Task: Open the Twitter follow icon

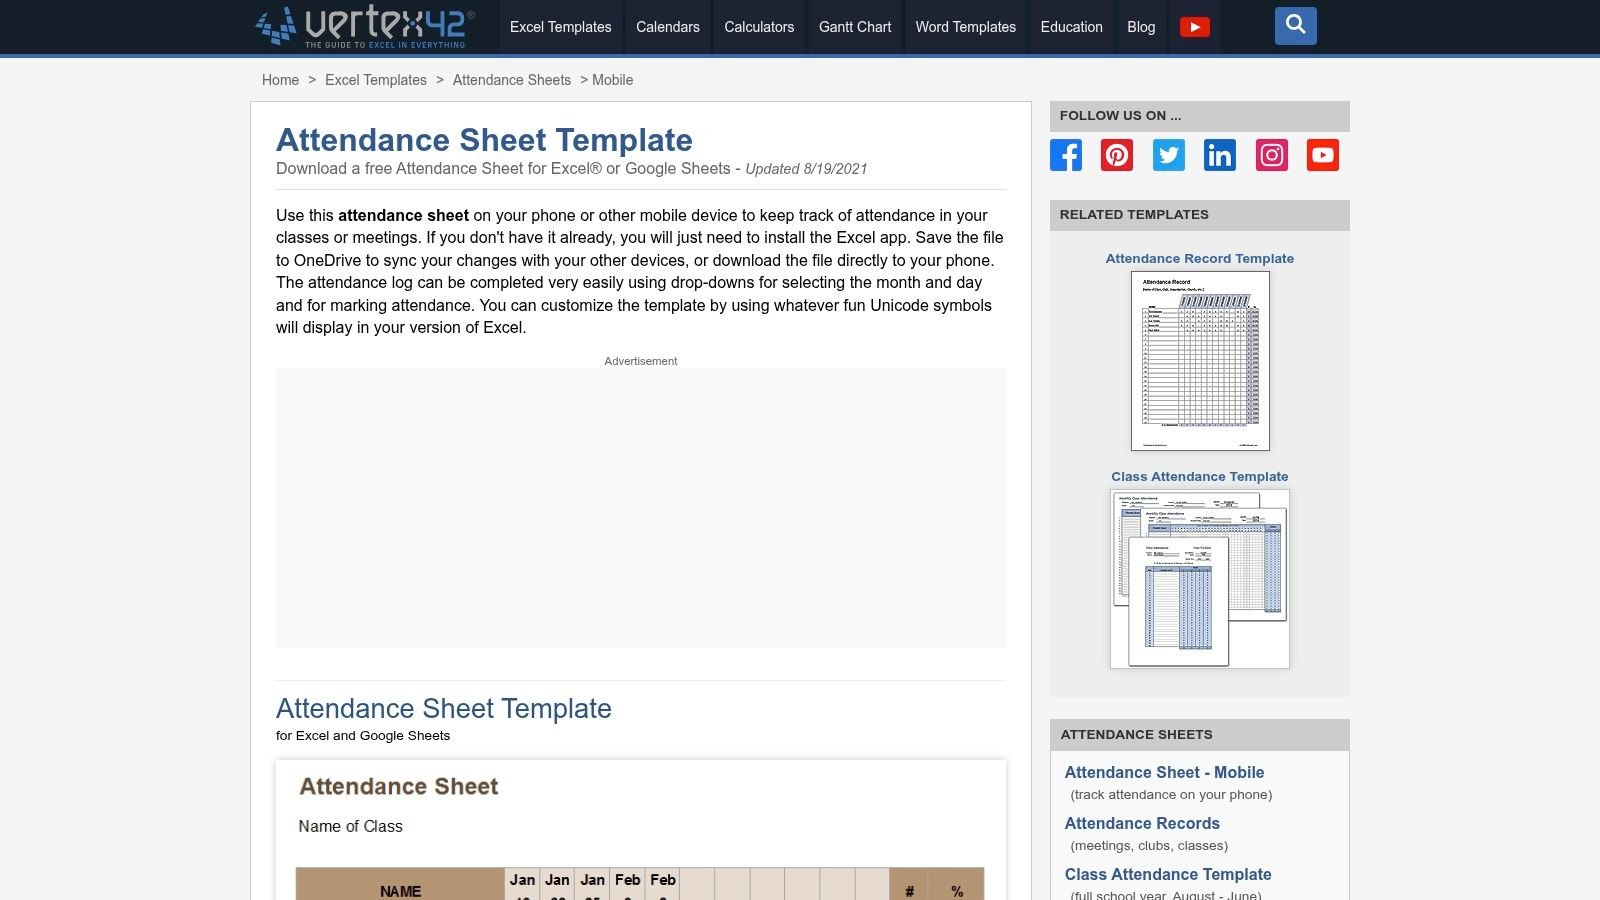Action: 1168,155
